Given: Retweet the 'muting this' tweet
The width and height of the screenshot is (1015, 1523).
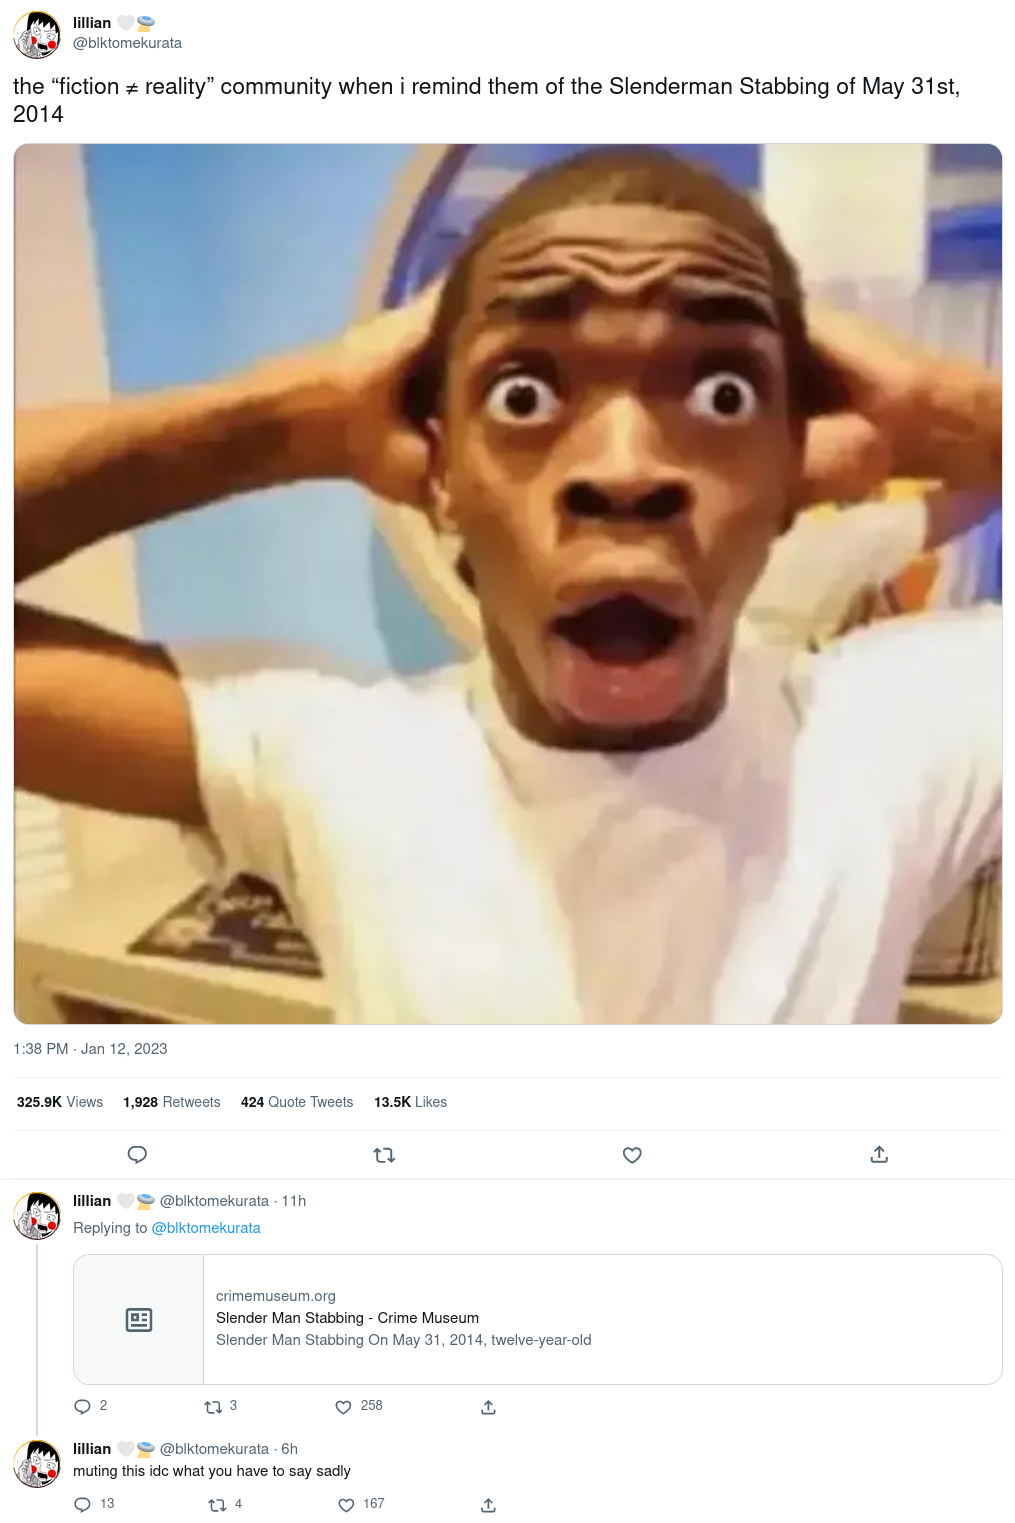Looking at the screenshot, I should [217, 1505].
